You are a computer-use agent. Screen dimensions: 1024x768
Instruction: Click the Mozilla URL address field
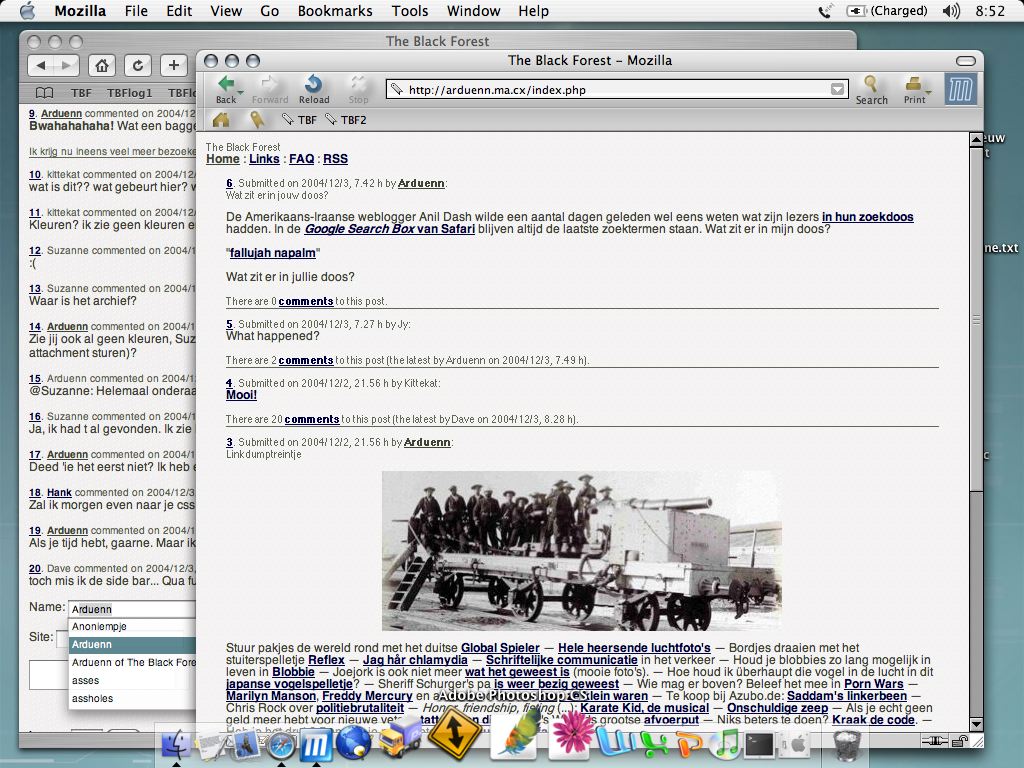pyautogui.click(x=618, y=89)
